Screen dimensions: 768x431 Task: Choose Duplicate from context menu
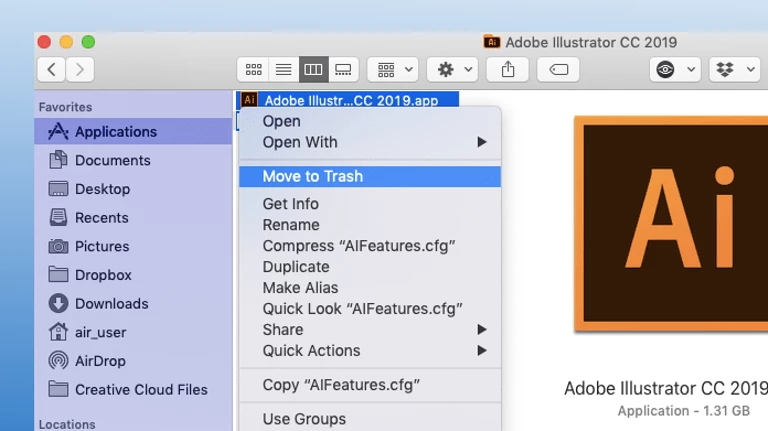[x=370, y=267]
